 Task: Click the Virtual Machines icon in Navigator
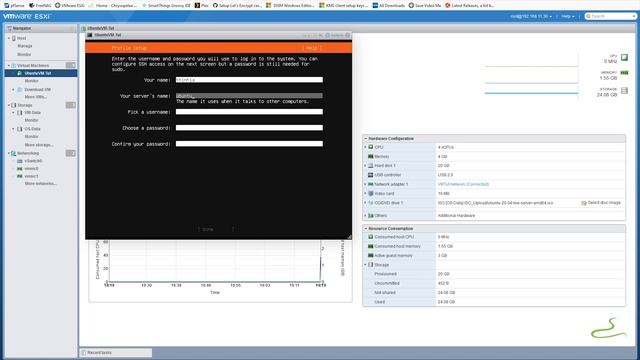tap(13, 65)
